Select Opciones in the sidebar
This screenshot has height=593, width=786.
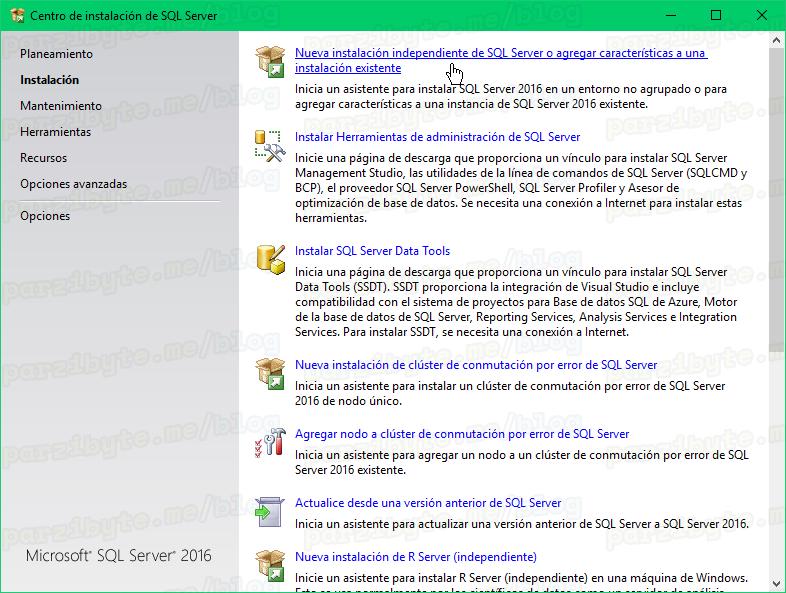tap(45, 216)
